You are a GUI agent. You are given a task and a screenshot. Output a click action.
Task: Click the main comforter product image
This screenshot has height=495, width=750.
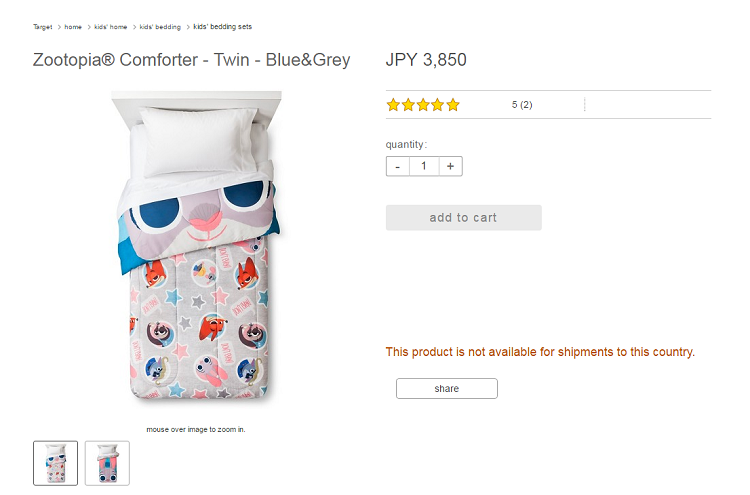point(196,246)
